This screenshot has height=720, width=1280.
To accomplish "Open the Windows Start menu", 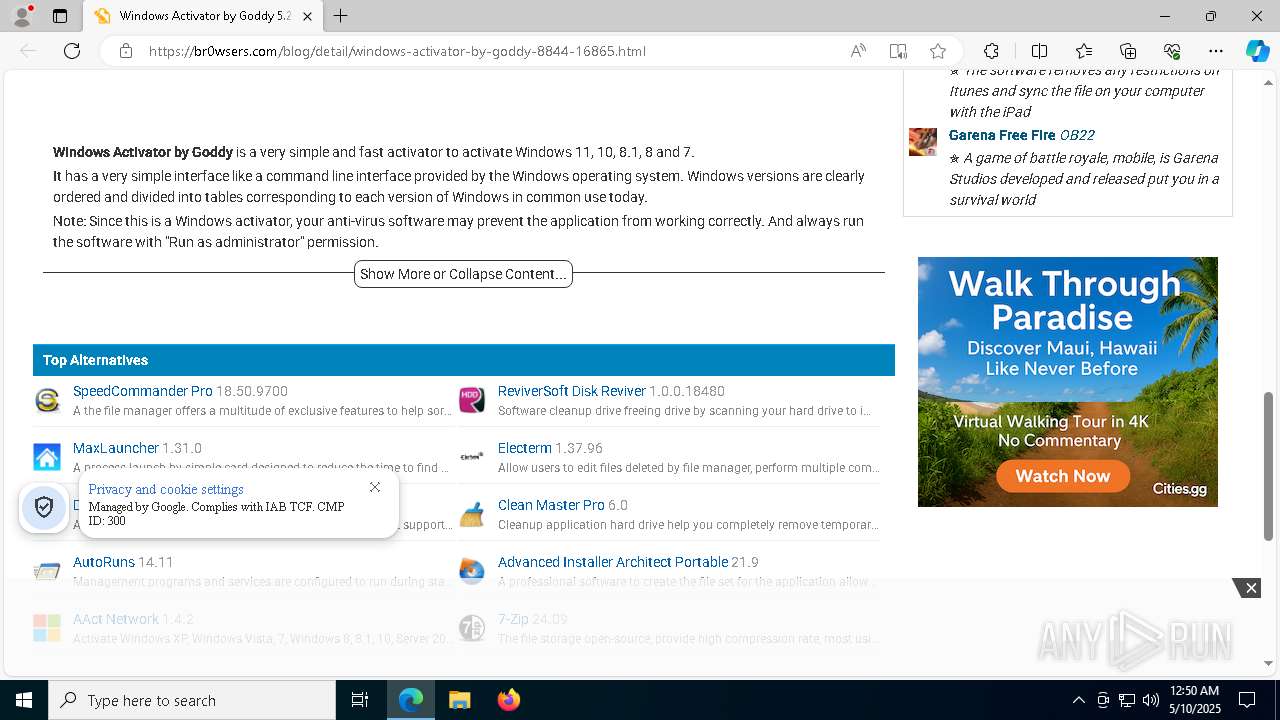I will click(24, 700).
